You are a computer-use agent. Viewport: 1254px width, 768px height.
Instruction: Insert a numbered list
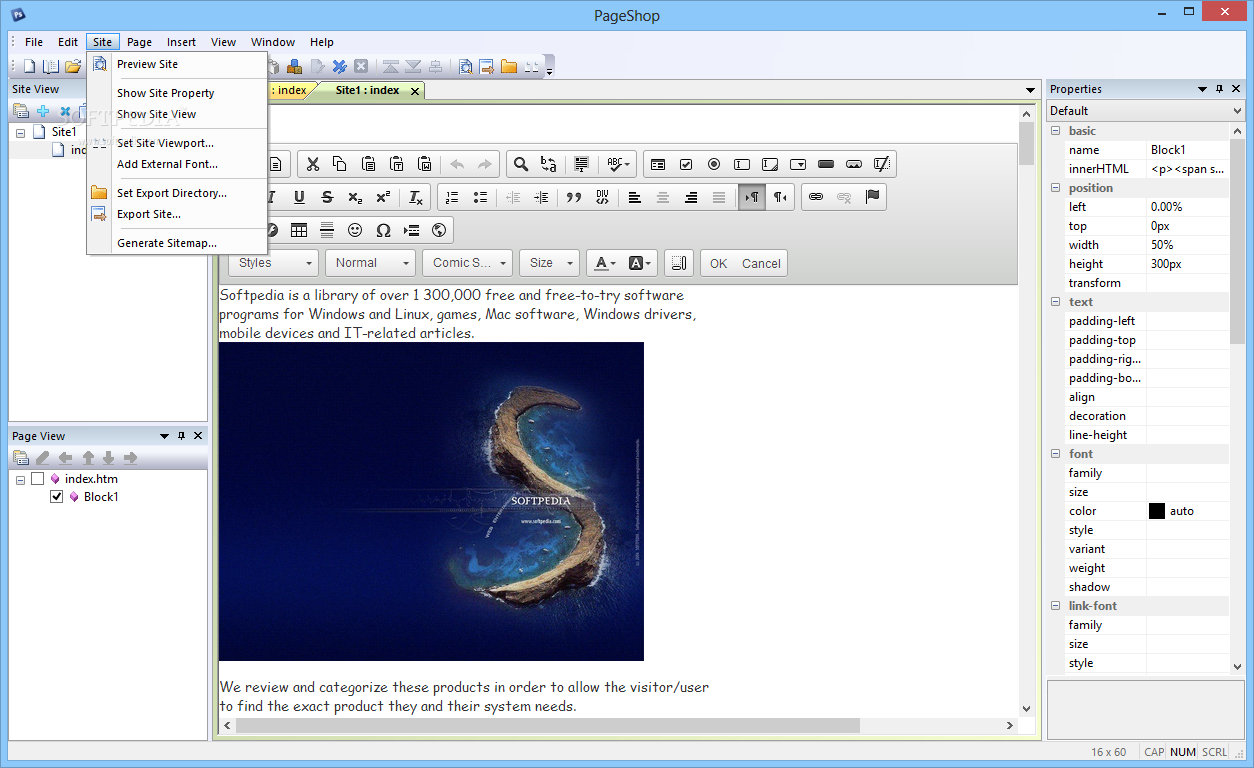[452, 197]
